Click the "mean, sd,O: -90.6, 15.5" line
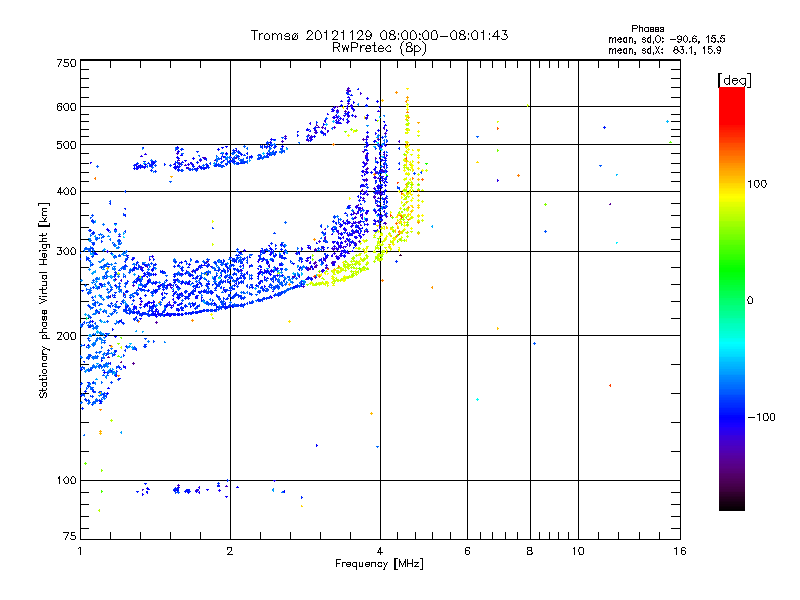The width and height of the screenshot is (800, 600). tap(667, 39)
